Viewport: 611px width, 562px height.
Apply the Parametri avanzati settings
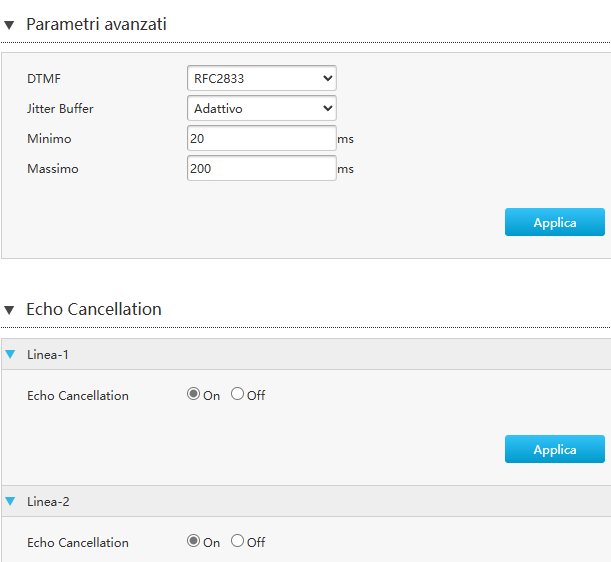coord(554,222)
